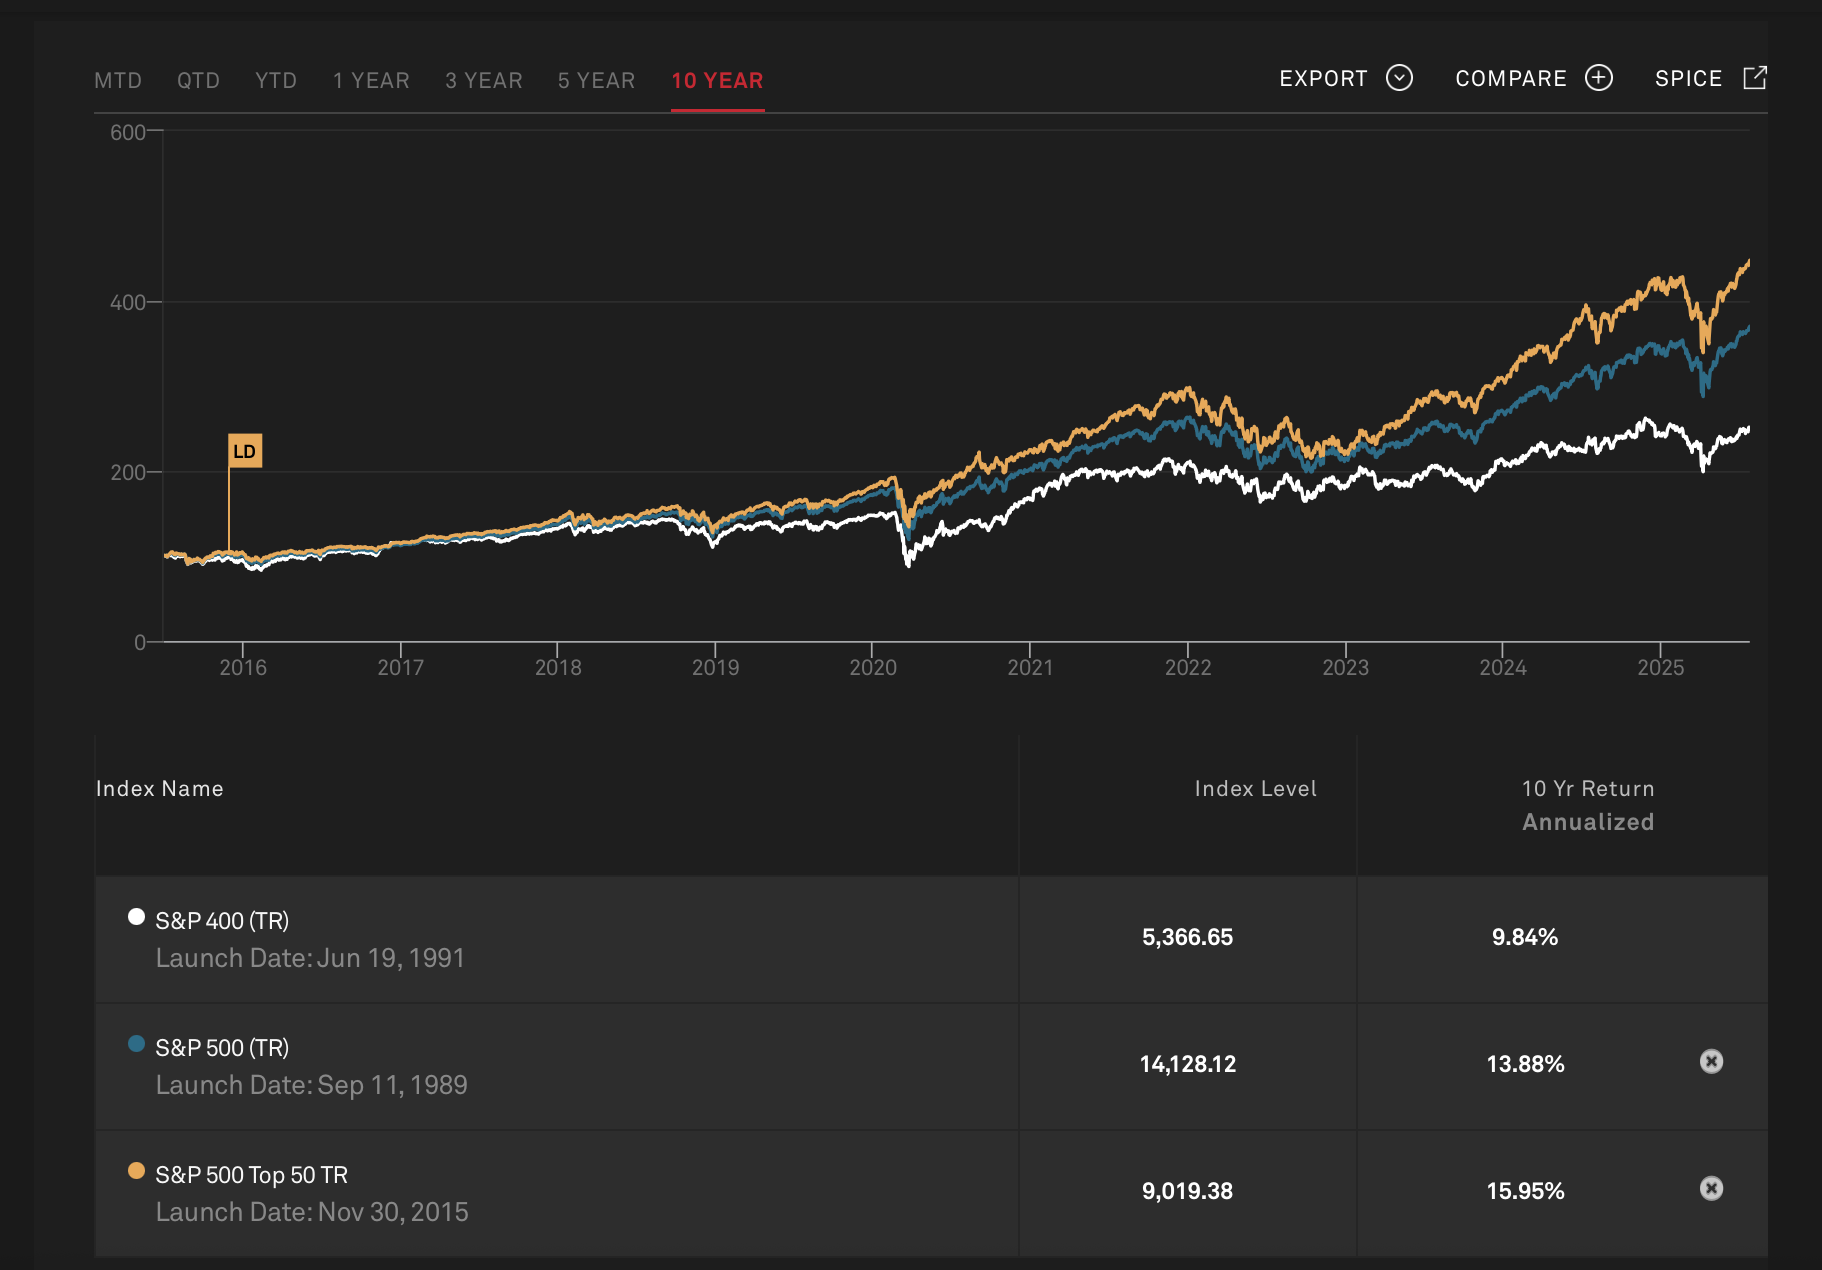This screenshot has width=1822, height=1270.
Task: Switch to the MTD time range tab
Action: [118, 81]
